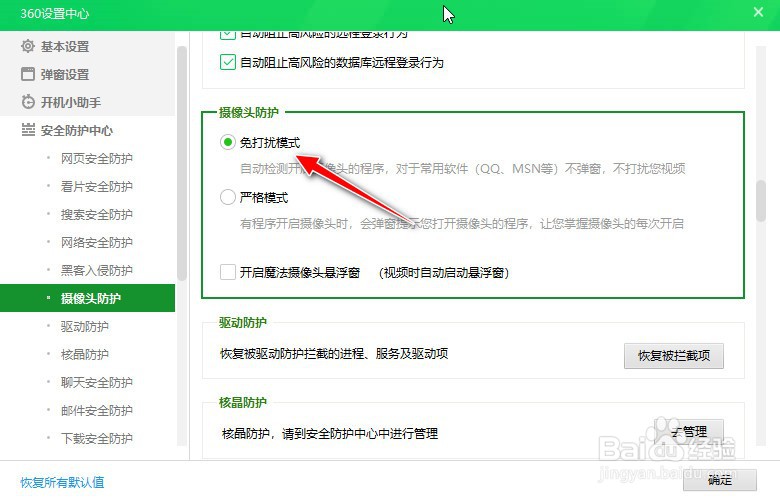Click 去管理 button for 核晶防护

tap(689, 432)
